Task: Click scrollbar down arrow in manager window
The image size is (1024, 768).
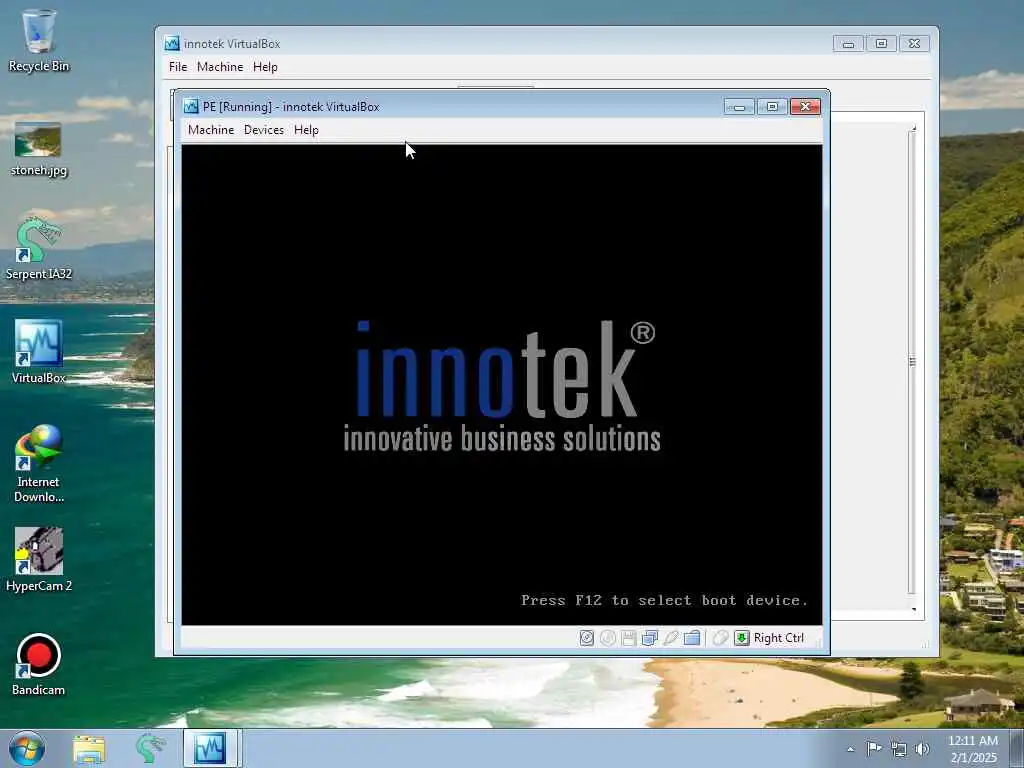Action: [x=913, y=609]
